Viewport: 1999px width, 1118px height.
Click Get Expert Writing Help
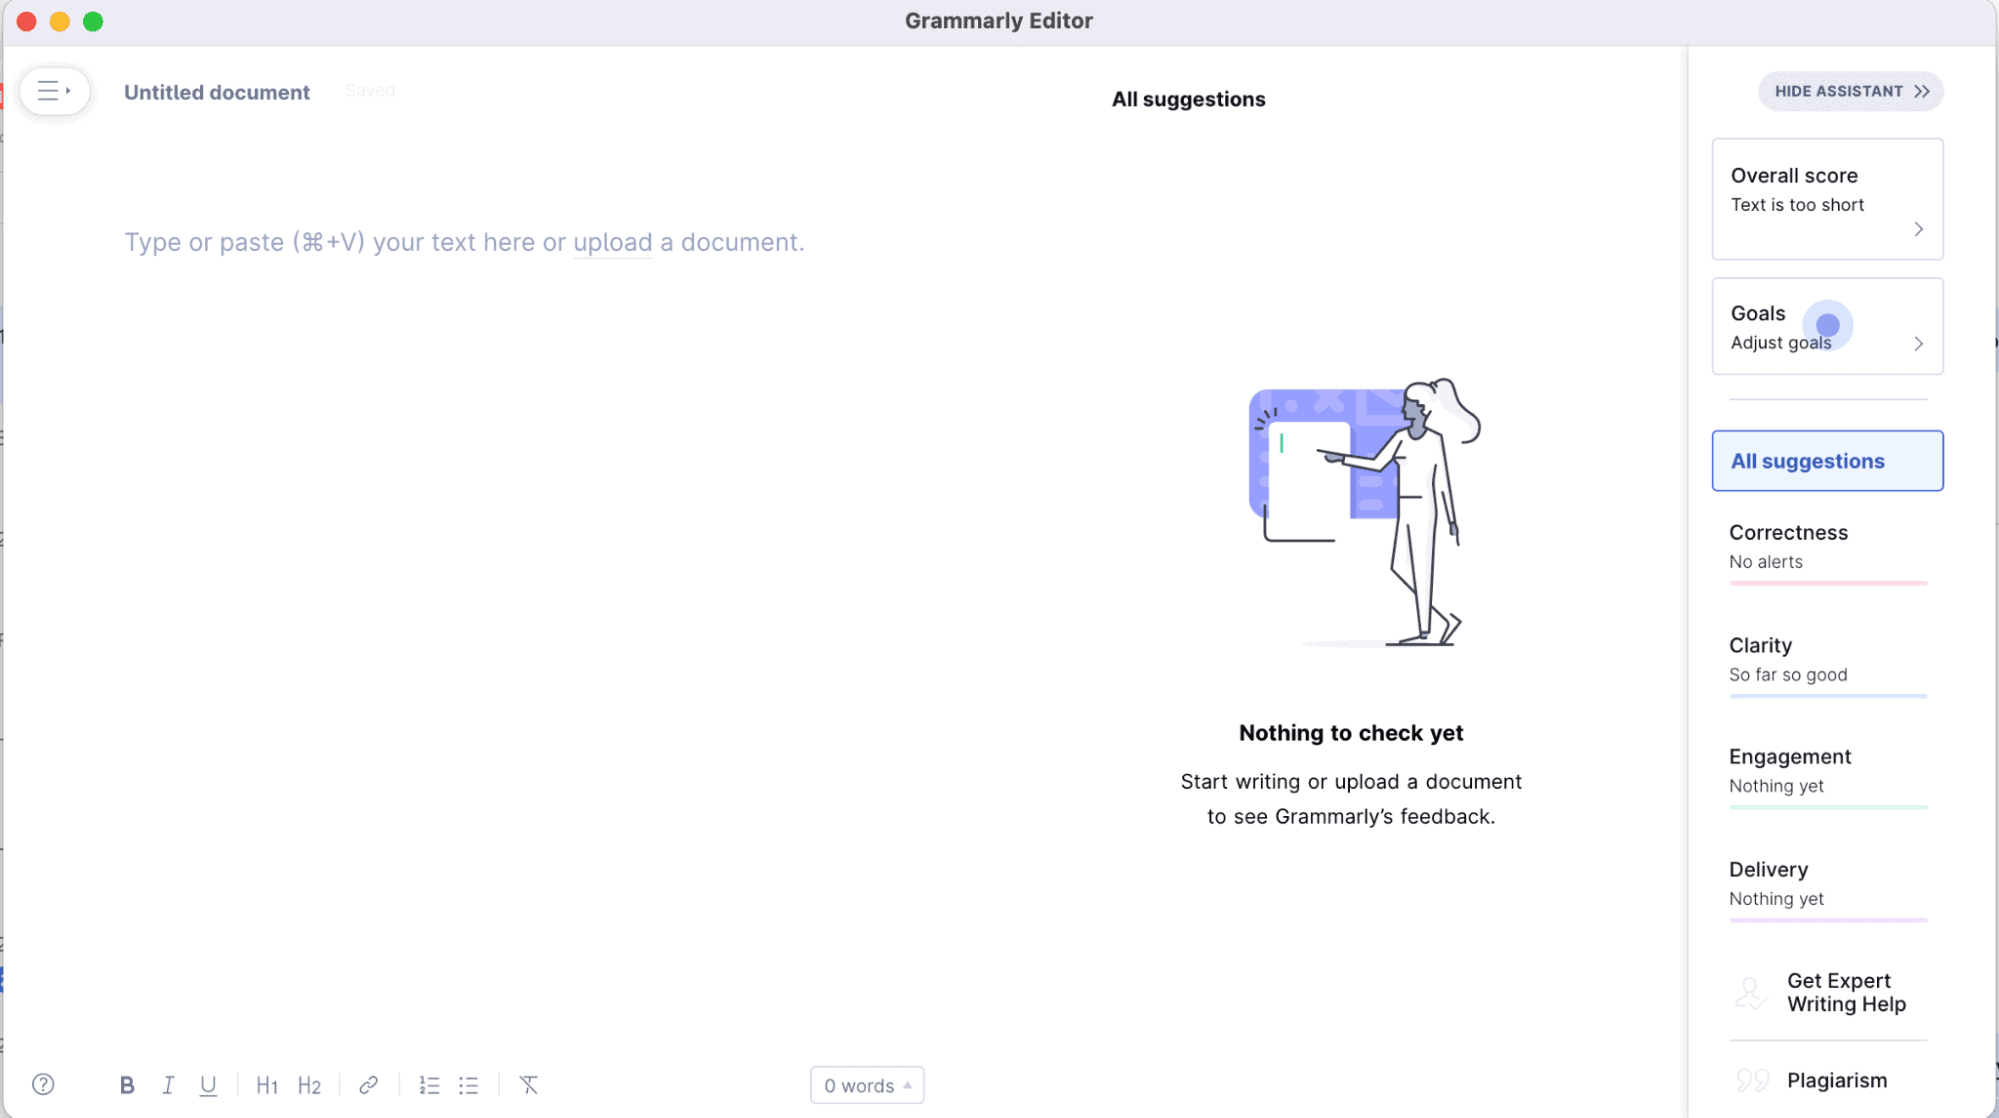1847,992
